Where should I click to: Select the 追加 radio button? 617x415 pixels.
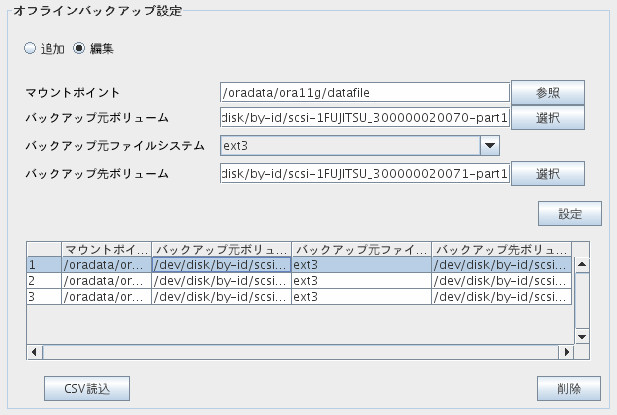click(x=30, y=48)
